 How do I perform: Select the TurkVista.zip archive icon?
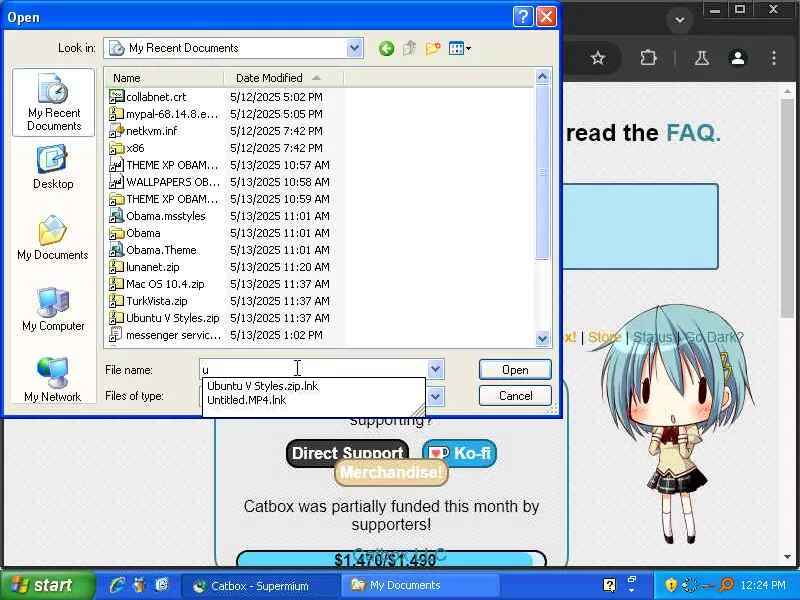[116, 301]
